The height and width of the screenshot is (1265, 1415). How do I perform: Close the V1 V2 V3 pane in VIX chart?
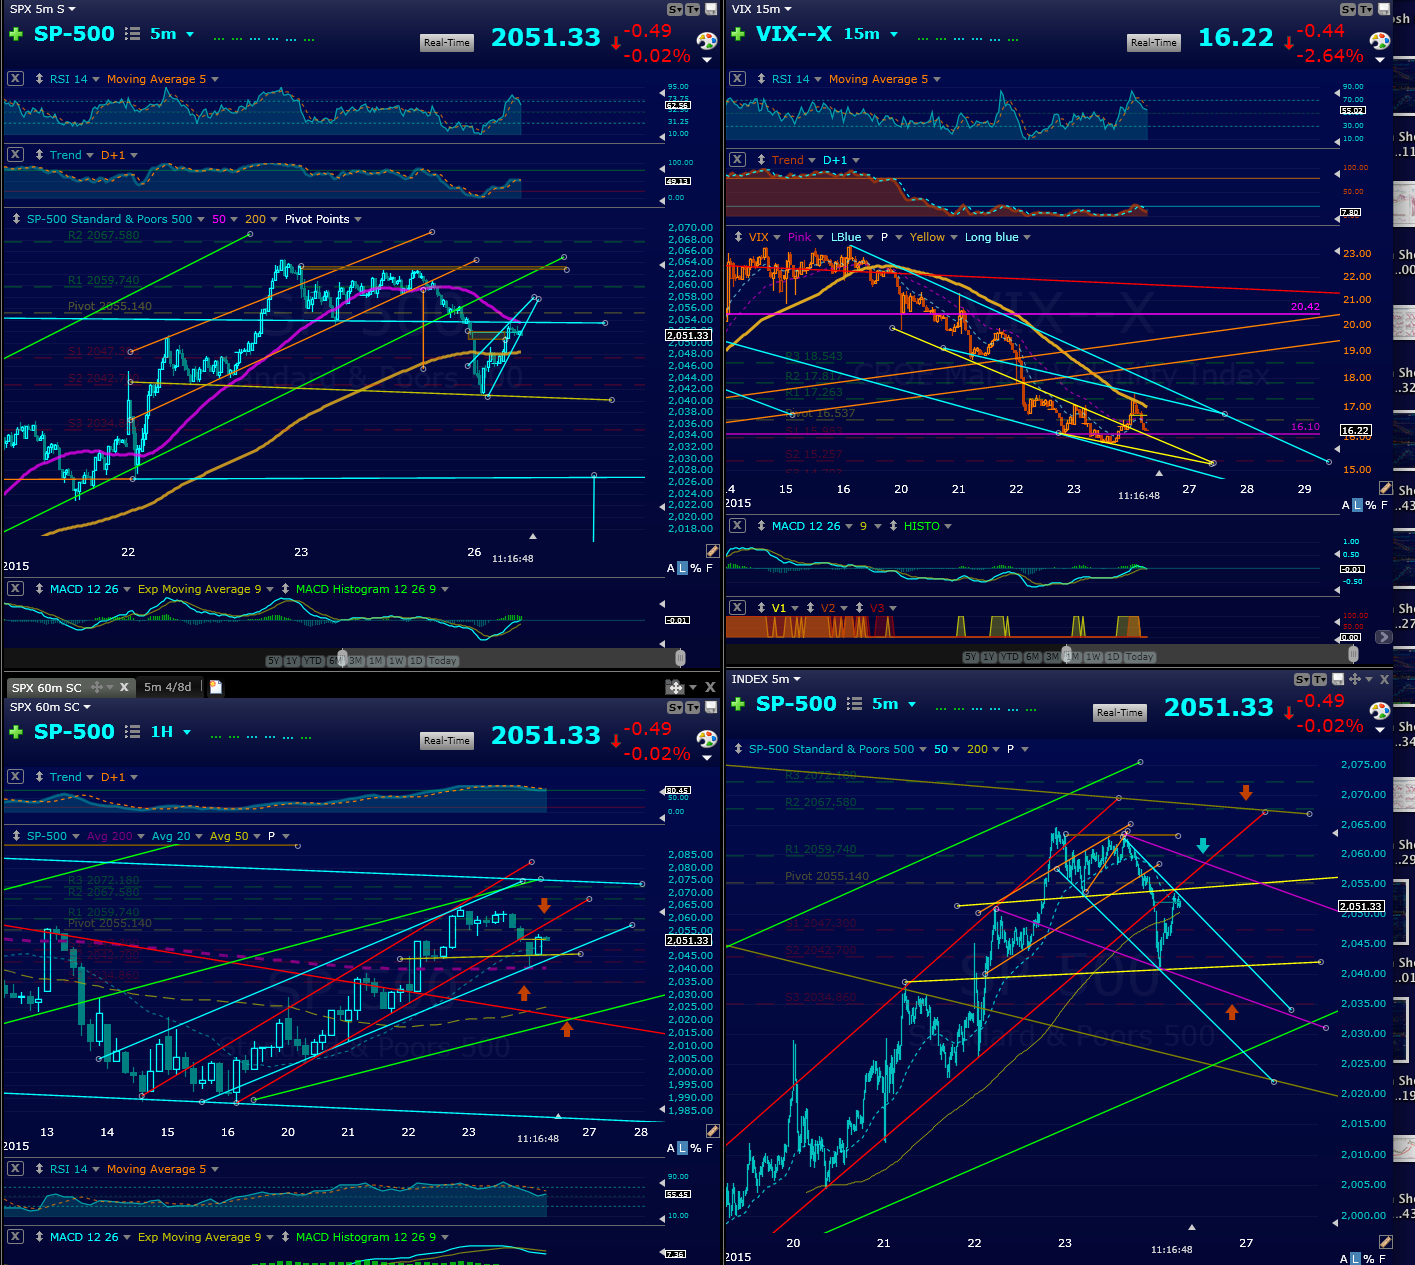coord(737,607)
